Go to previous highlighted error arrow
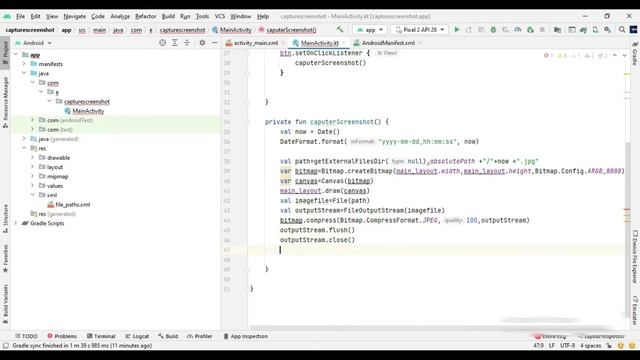This screenshot has width=640, height=360. pyautogui.click(x=615, y=55)
